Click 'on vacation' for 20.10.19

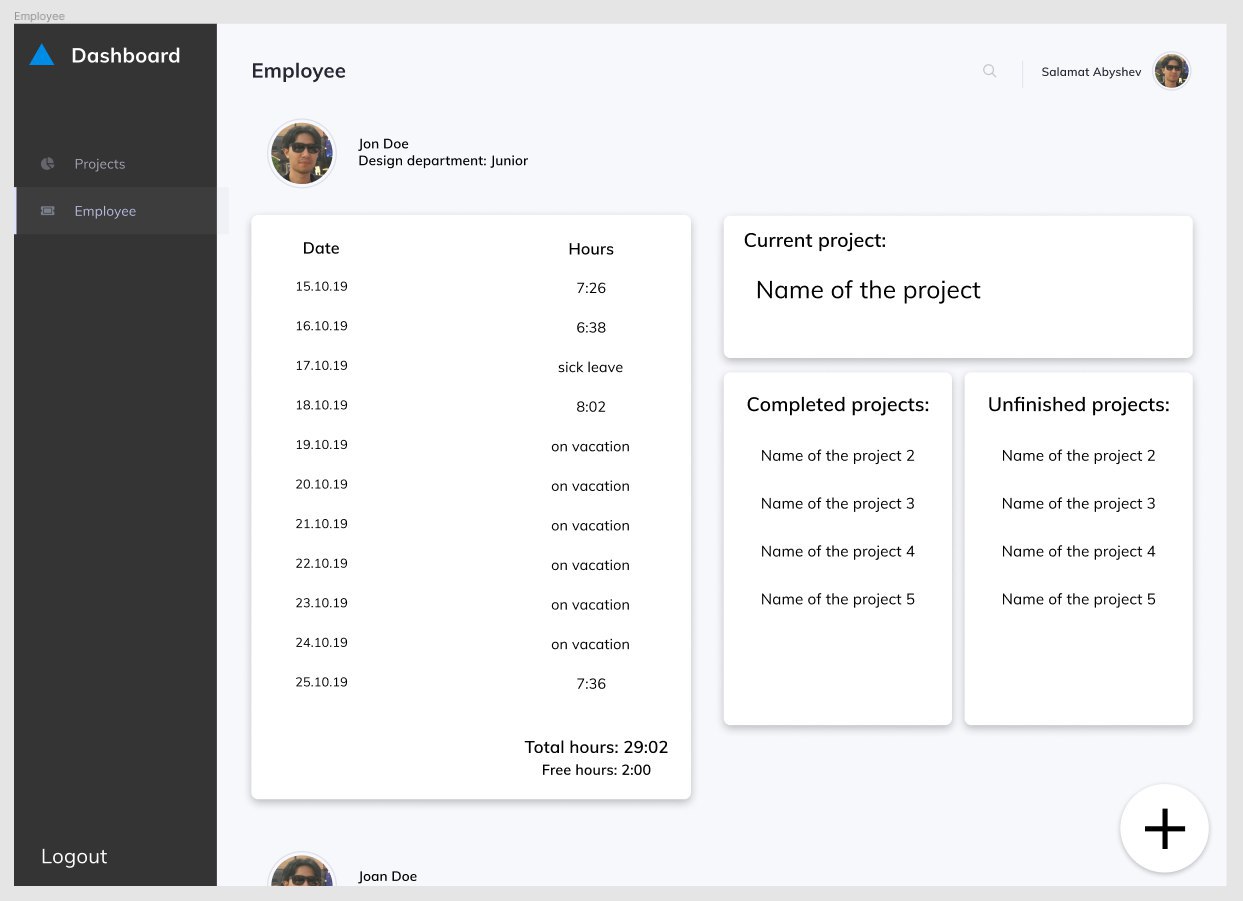(x=591, y=486)
